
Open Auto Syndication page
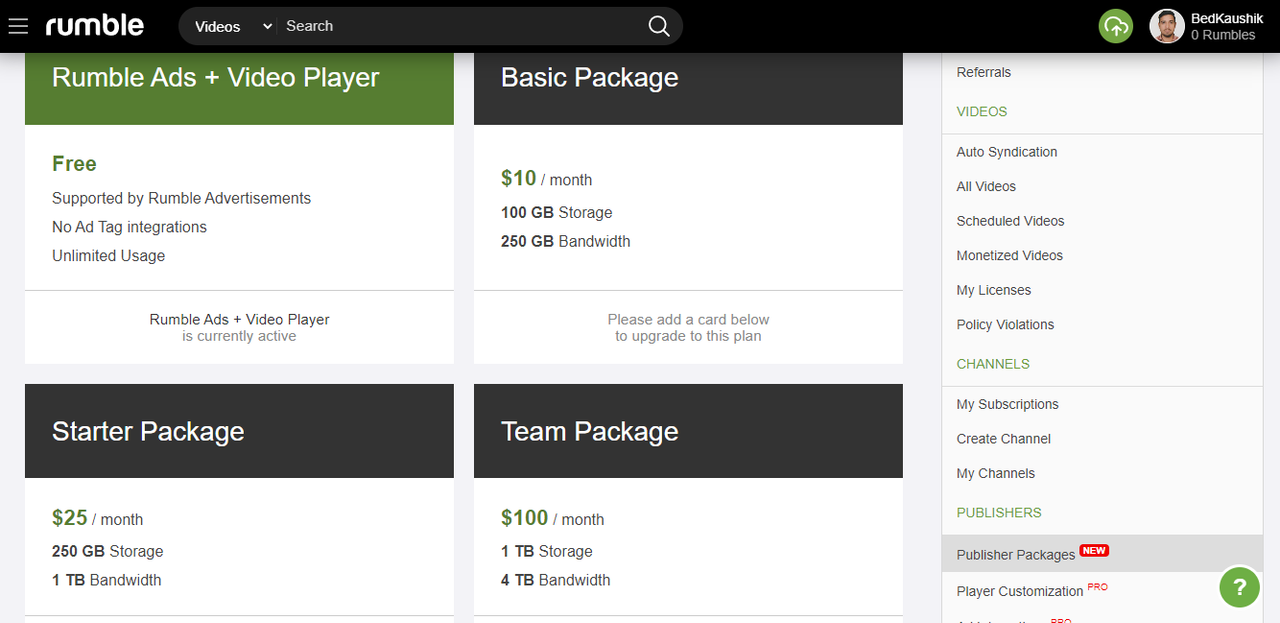(x=1007, y=152)
